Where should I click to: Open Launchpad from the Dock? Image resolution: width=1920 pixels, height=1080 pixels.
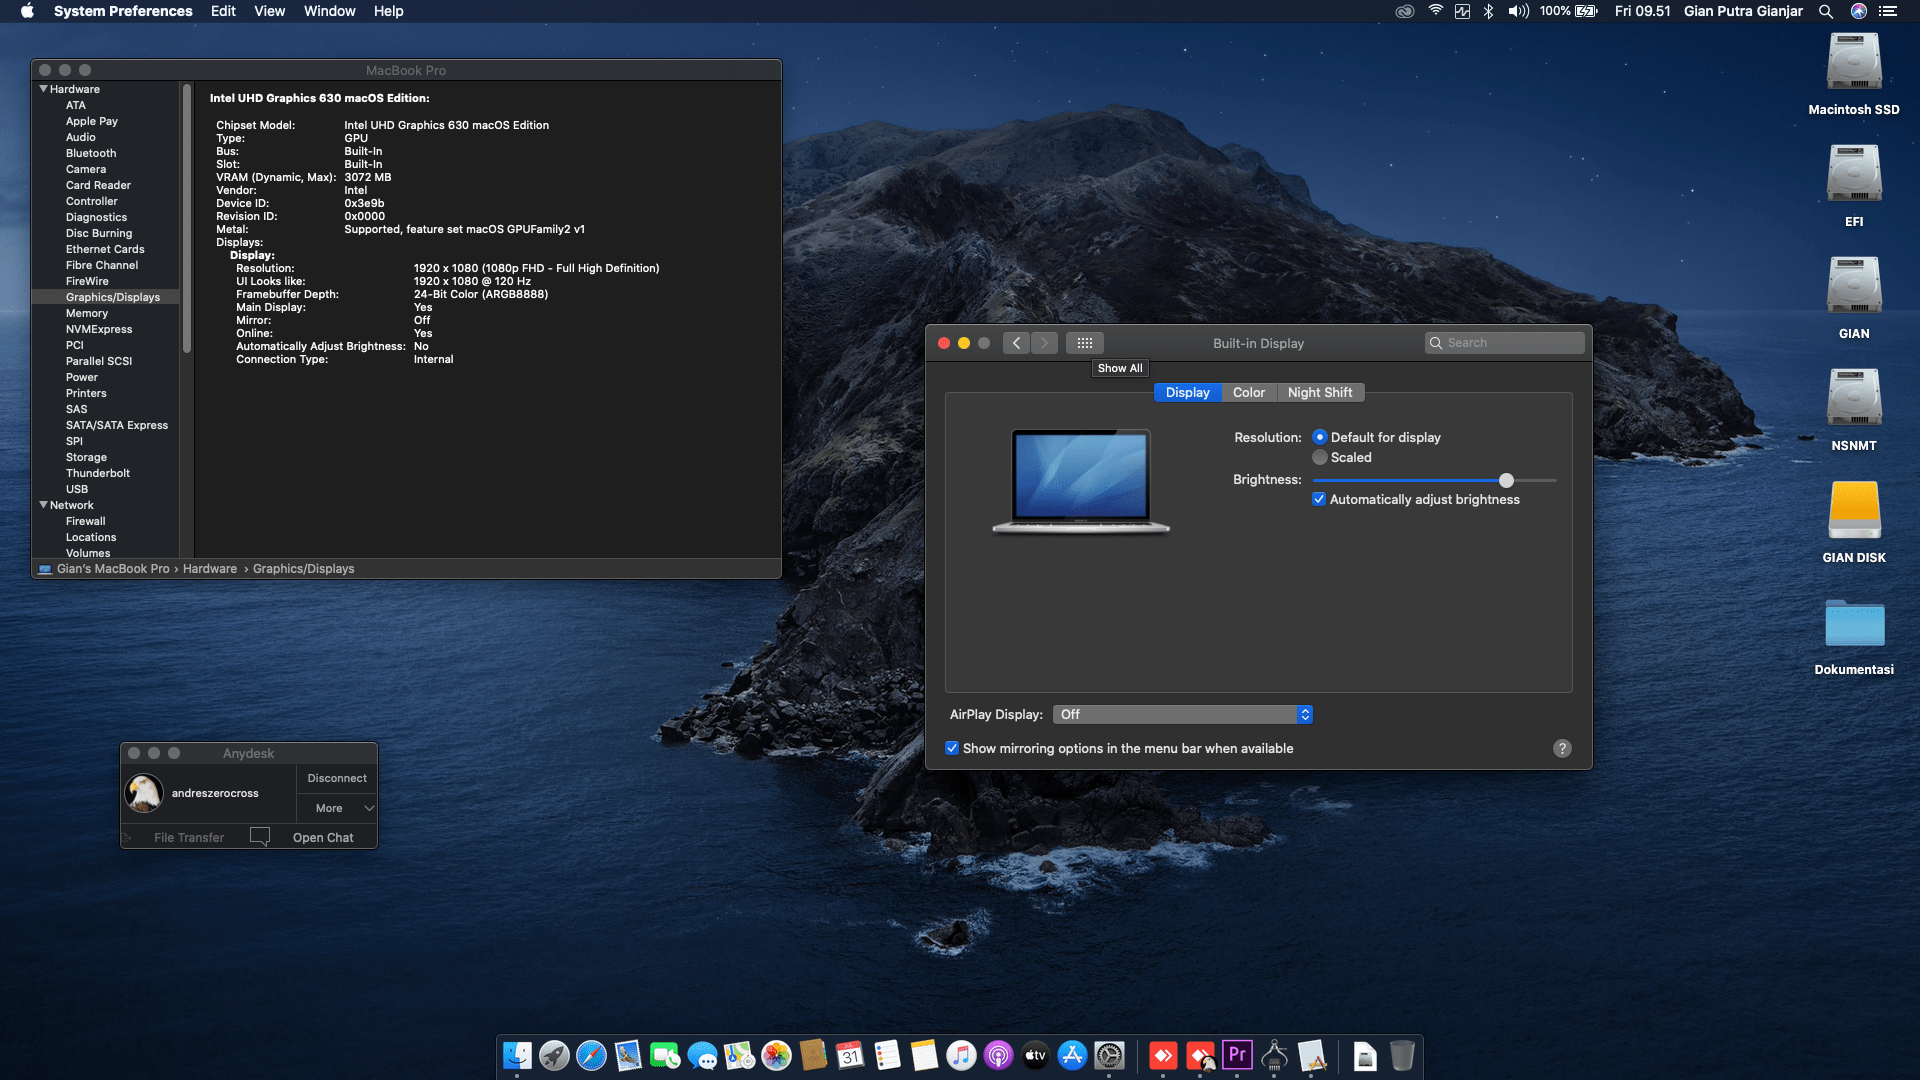(555, 1056)
